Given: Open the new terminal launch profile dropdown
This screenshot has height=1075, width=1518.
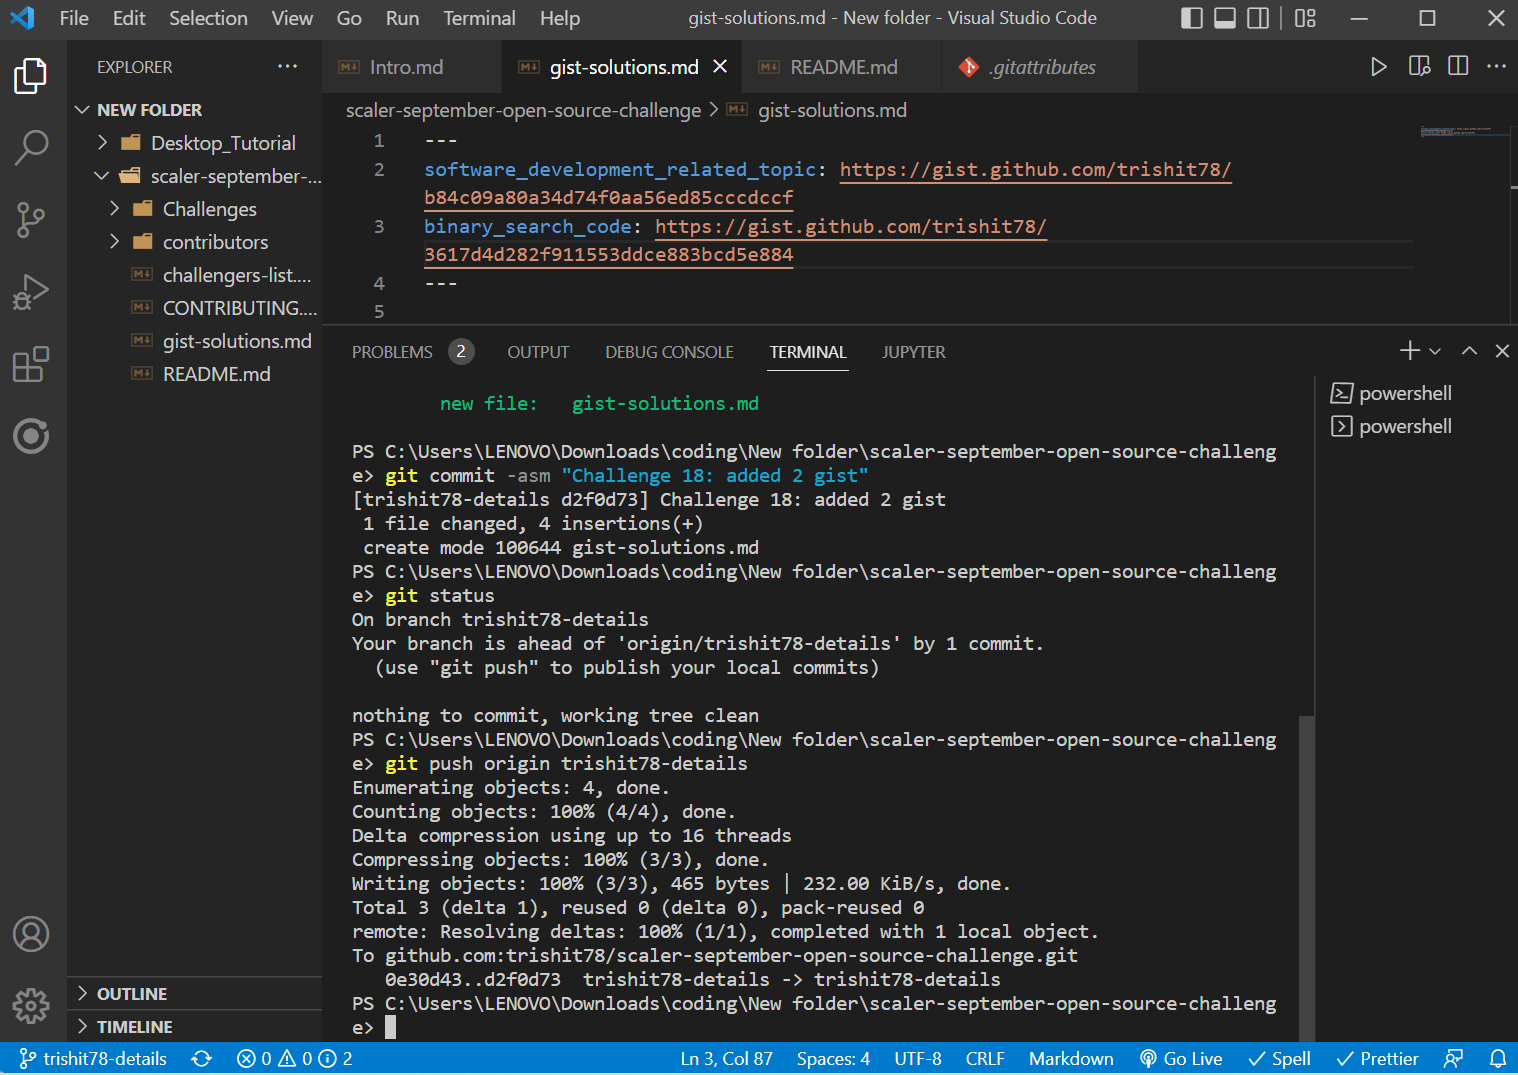Looking at the screenshot, I should click(x=1436, y=352).
